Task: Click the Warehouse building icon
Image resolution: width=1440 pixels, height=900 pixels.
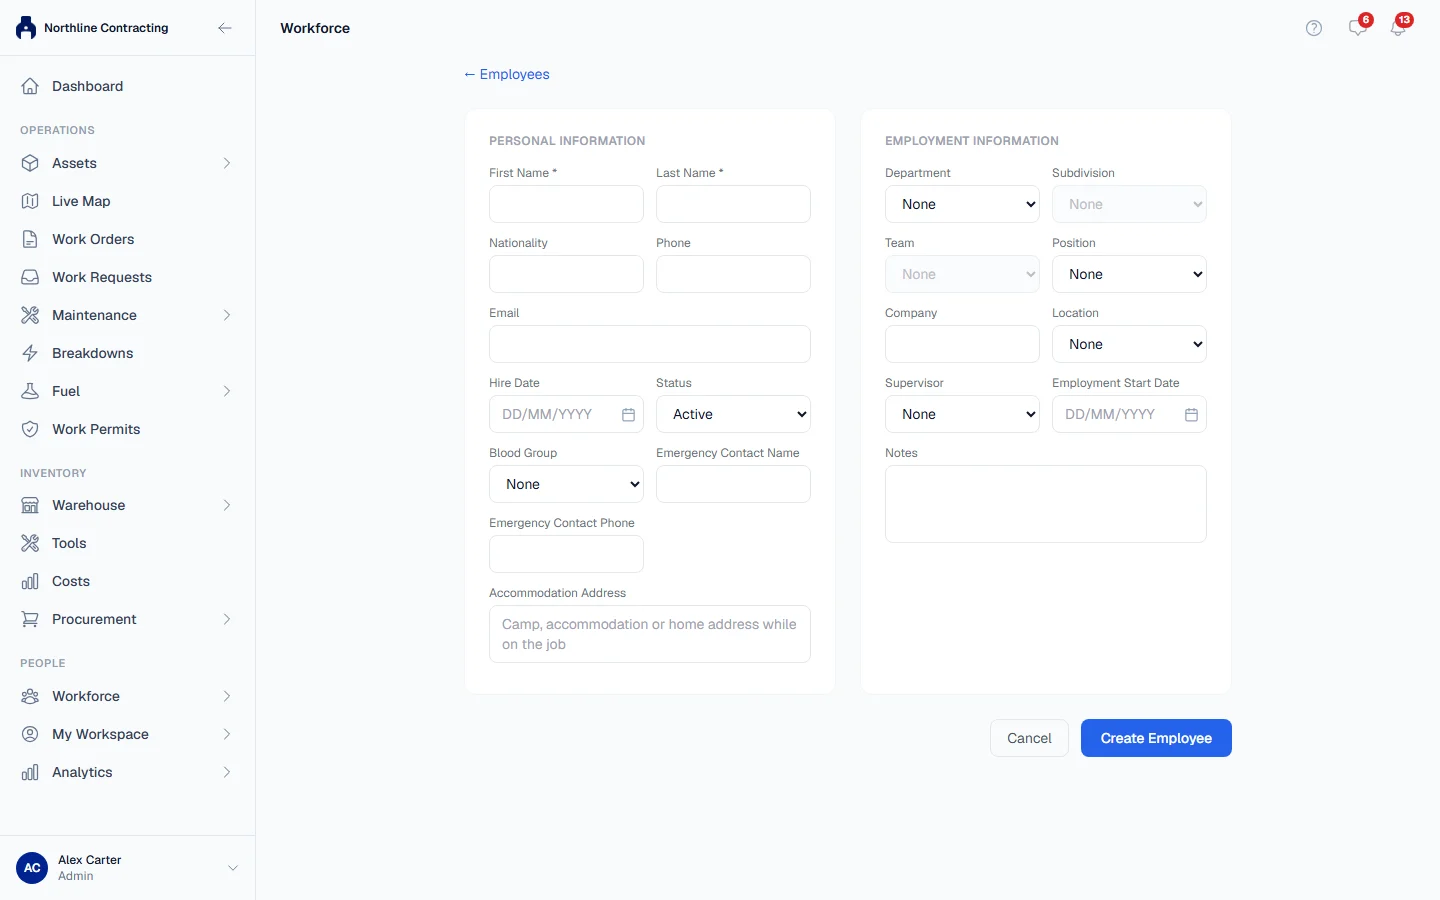Action: [30, 505]
